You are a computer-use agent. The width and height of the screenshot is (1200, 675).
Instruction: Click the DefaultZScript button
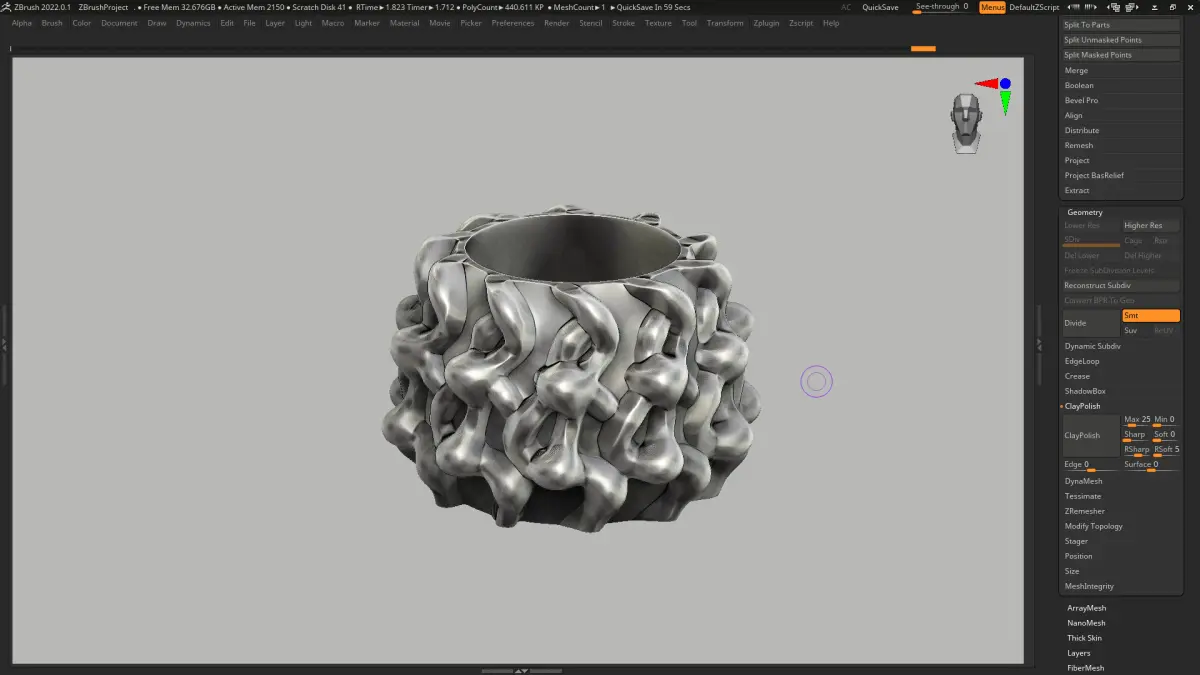click(x=1034, y=7)
